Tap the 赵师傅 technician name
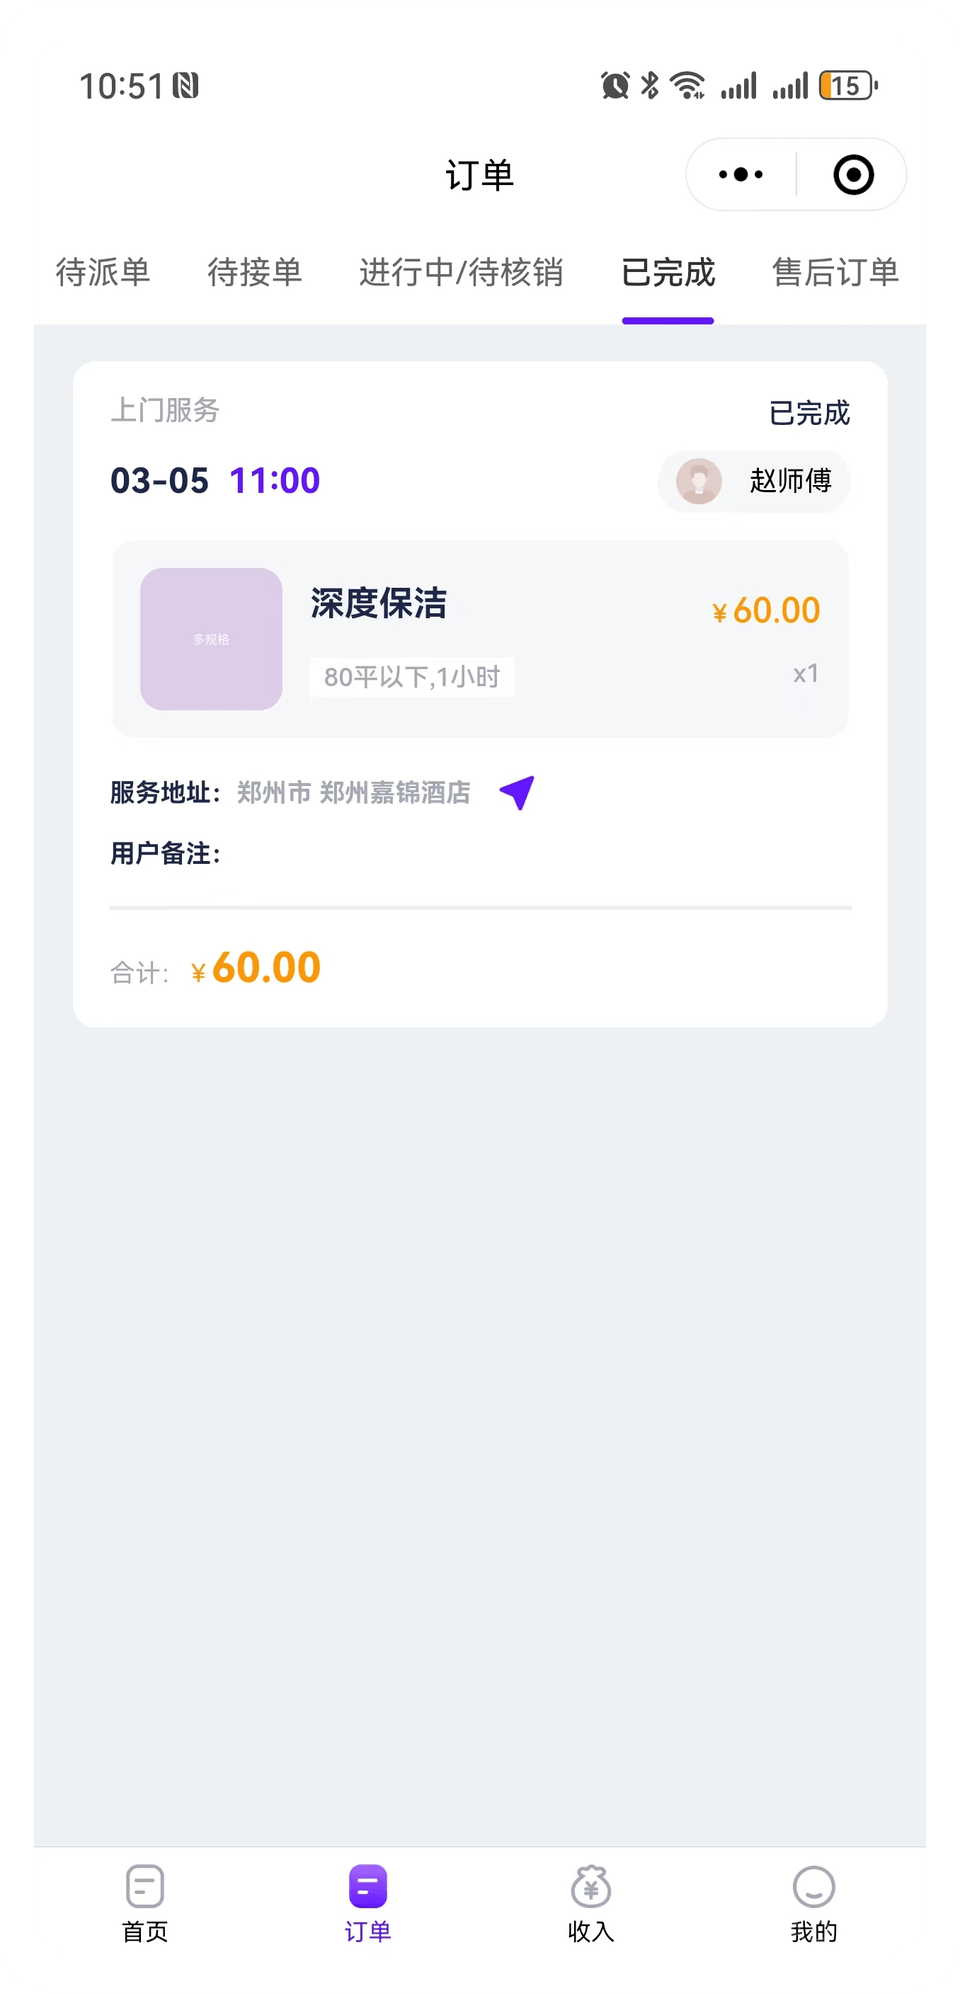The width and height of the screenshot is (960, 1994). (790, 481)
